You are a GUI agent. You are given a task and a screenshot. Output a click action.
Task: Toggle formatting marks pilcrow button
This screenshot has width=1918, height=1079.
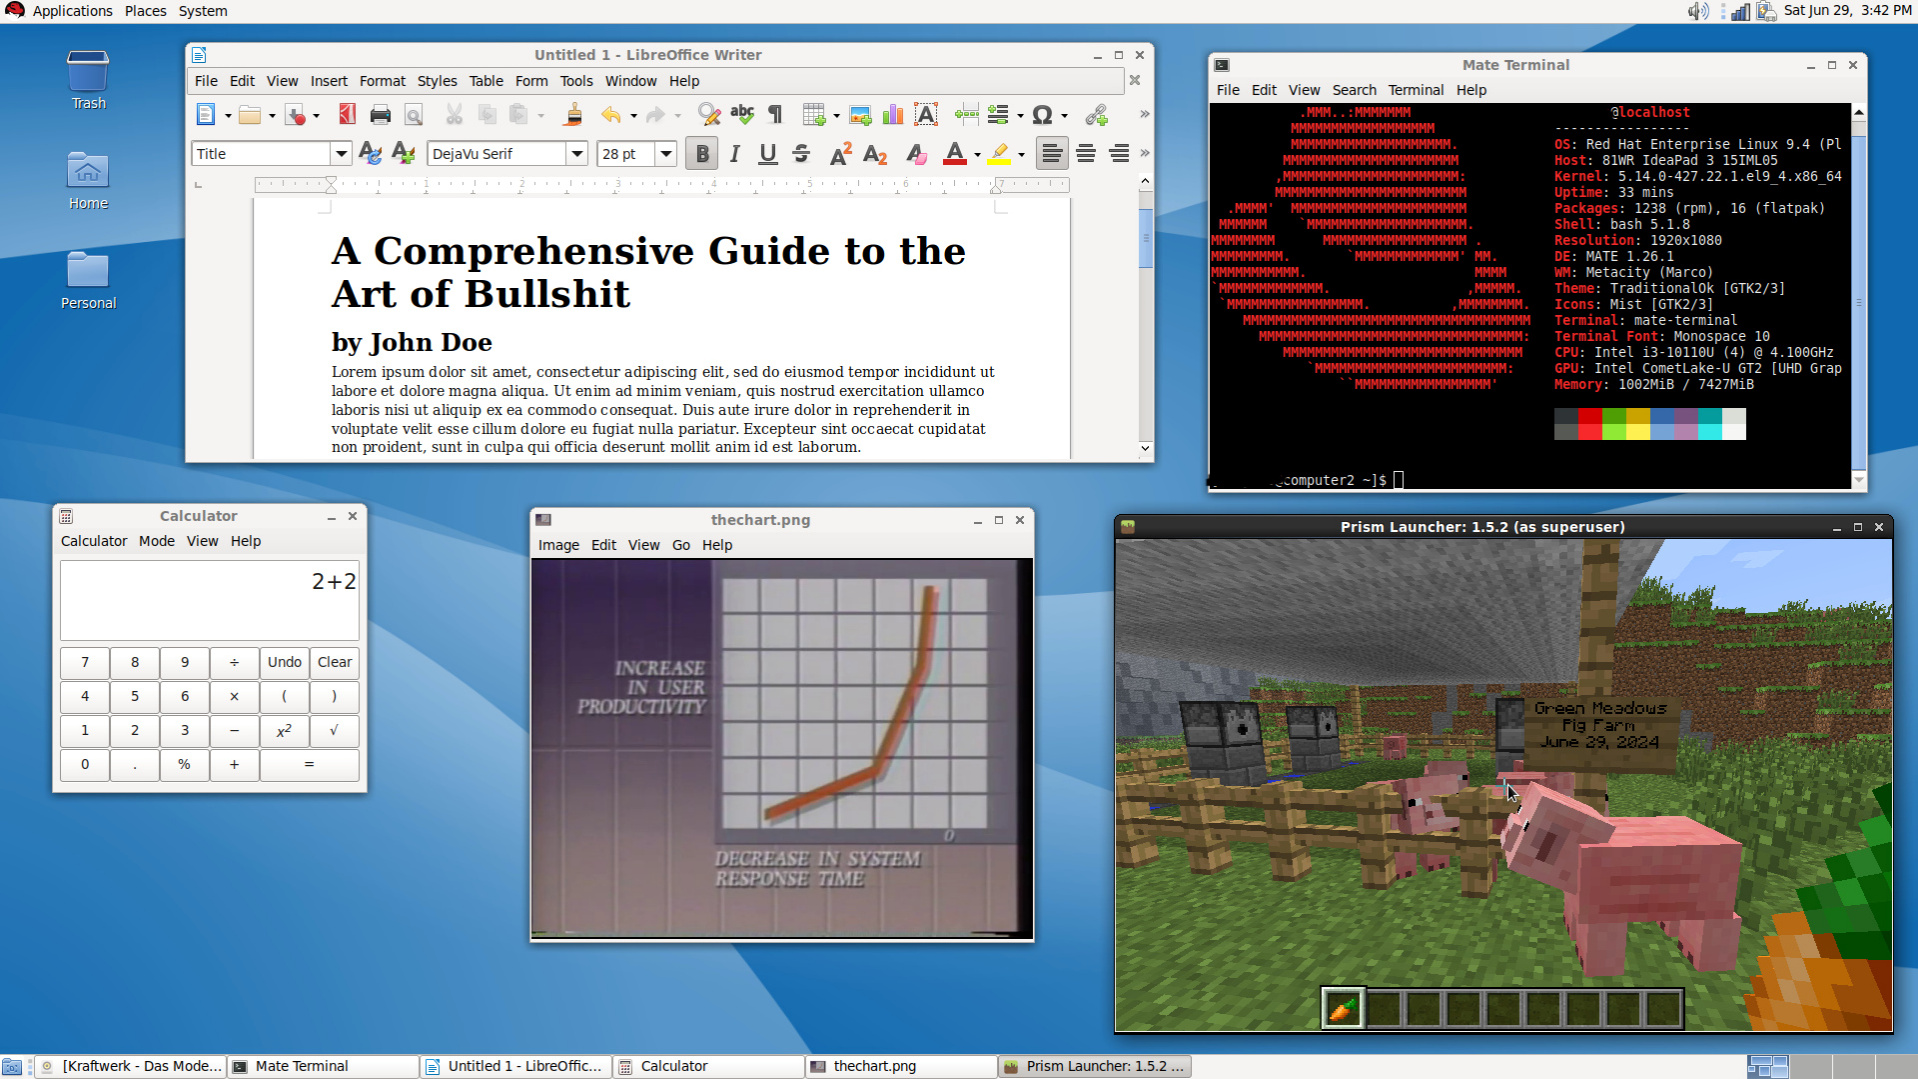point(775,115)
